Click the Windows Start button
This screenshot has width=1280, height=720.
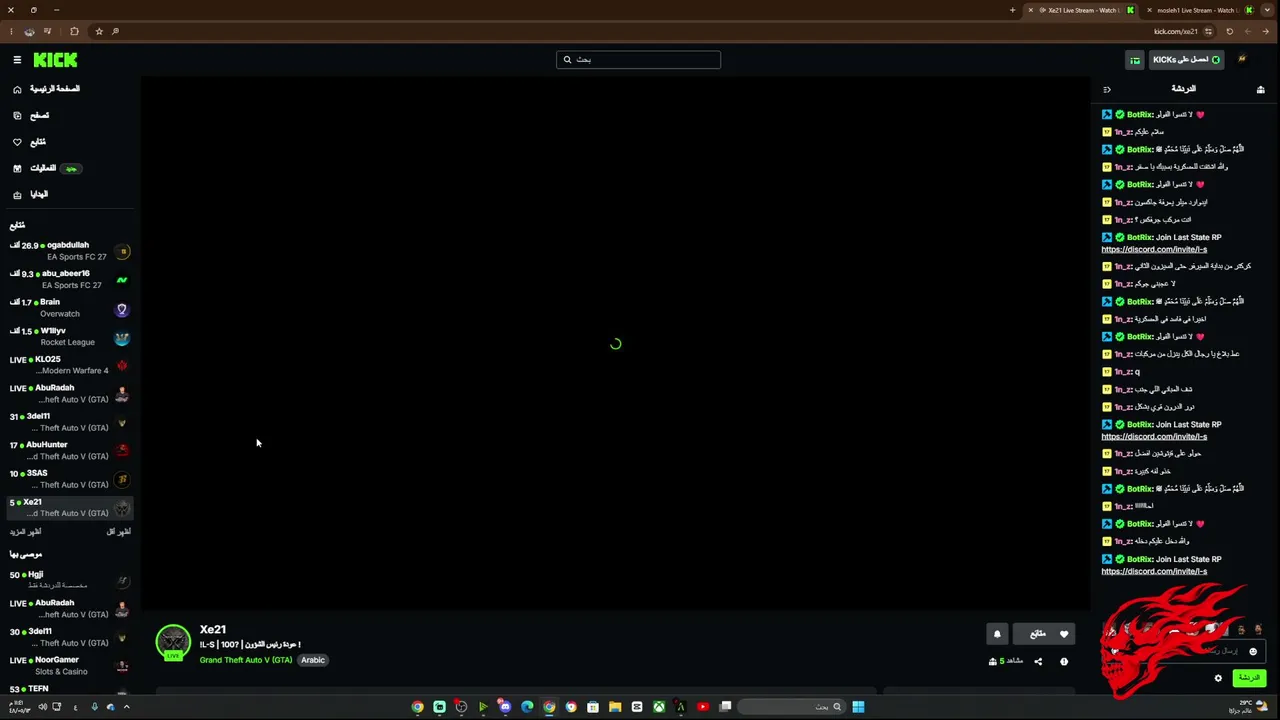coord(858,707)
